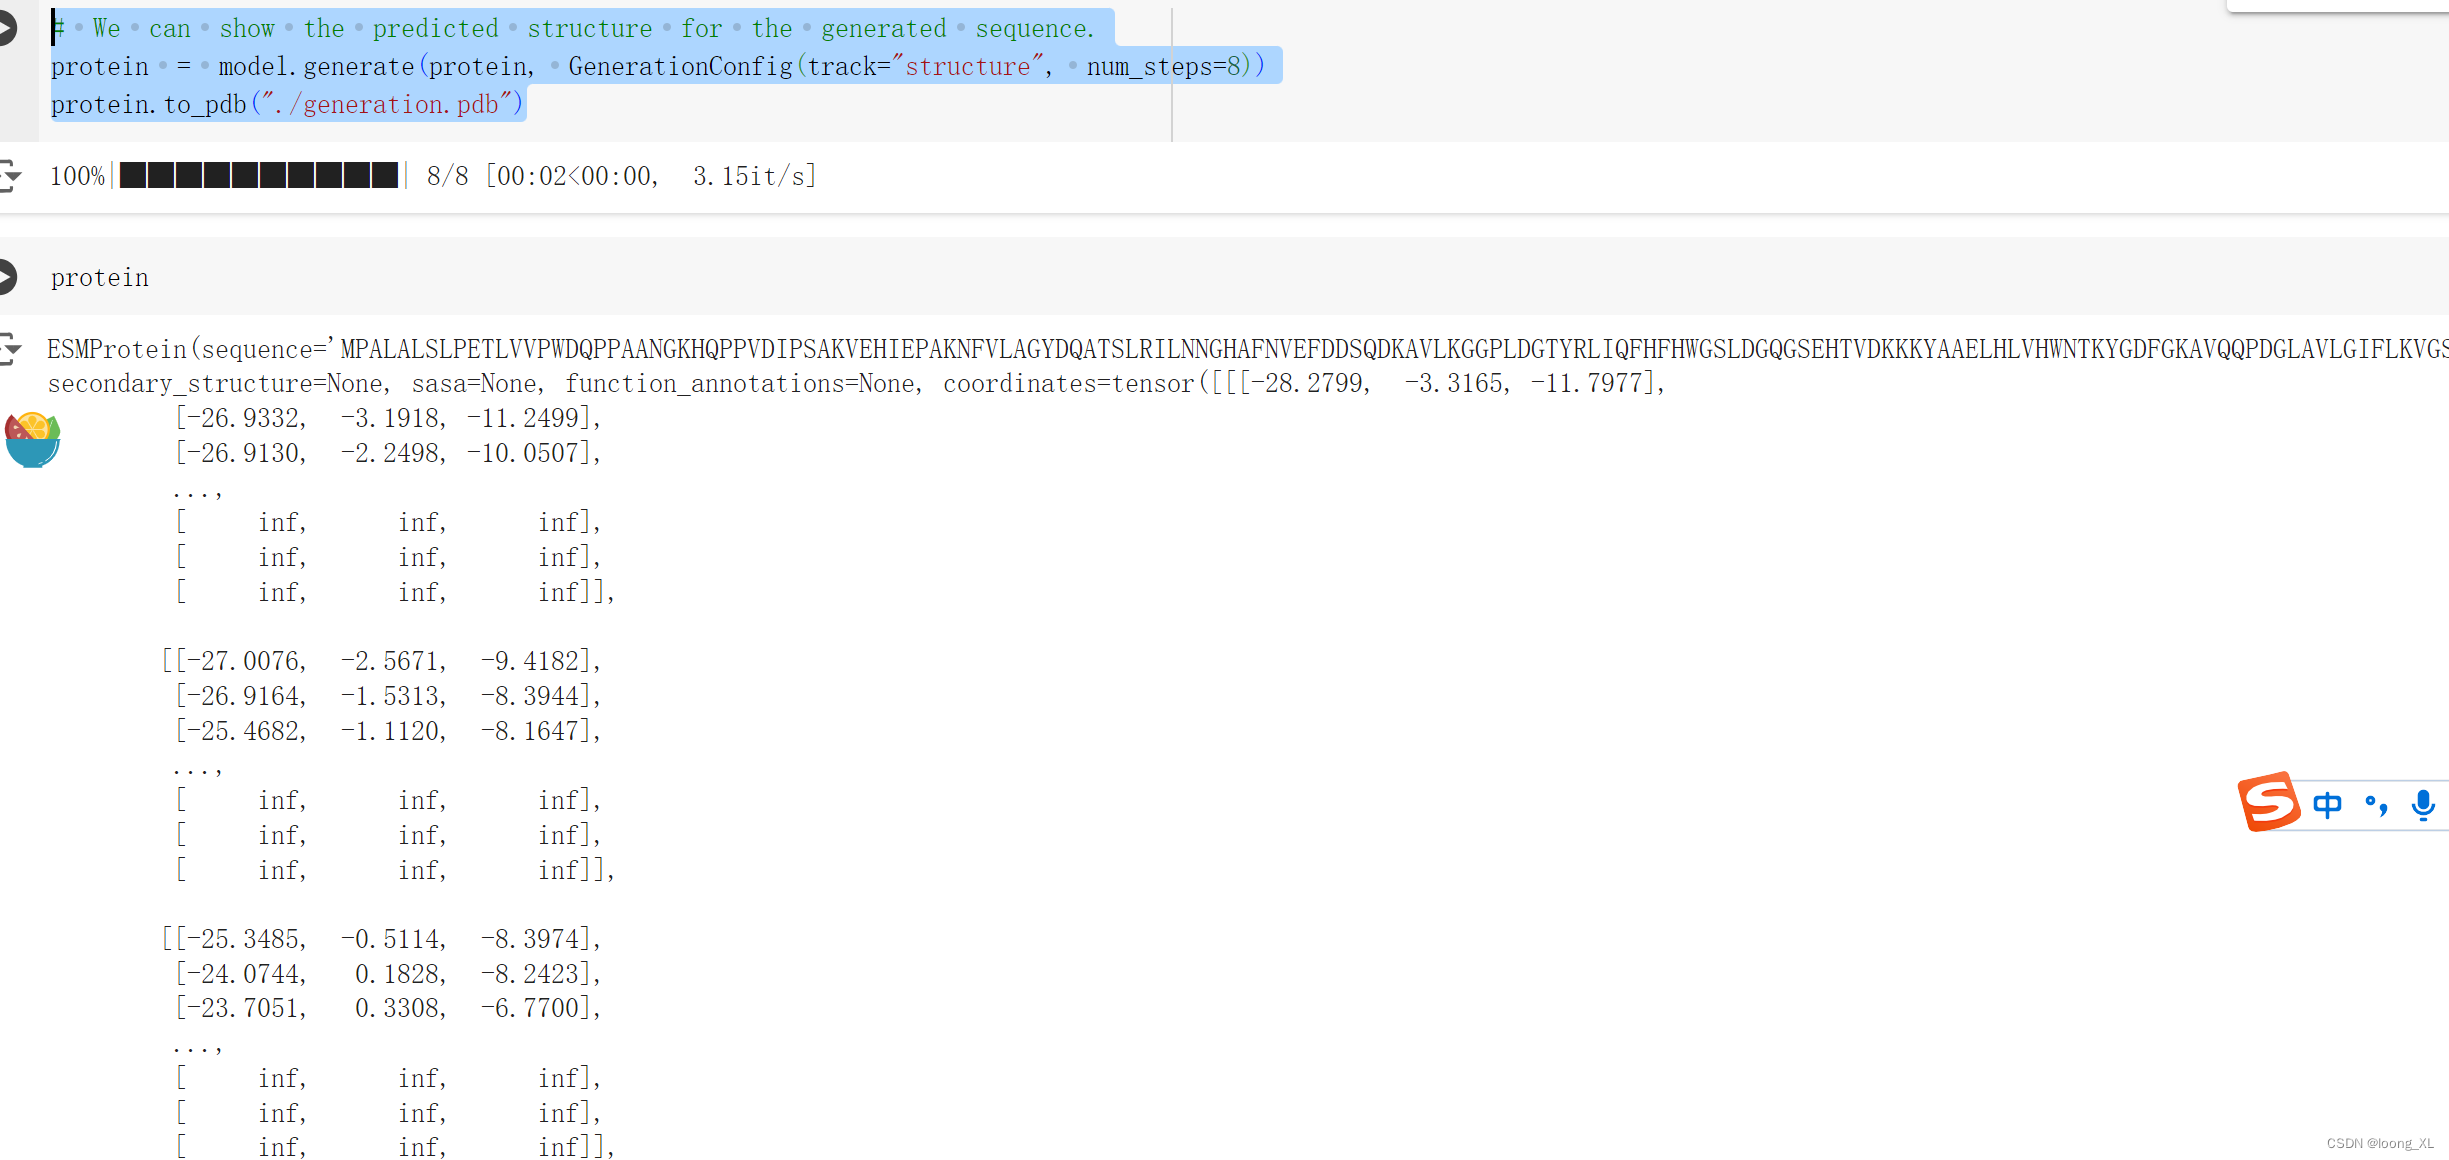Click the CSDN @loong_XL watermark
2449x1160 pixels.
click(x=2379, y=1143)
